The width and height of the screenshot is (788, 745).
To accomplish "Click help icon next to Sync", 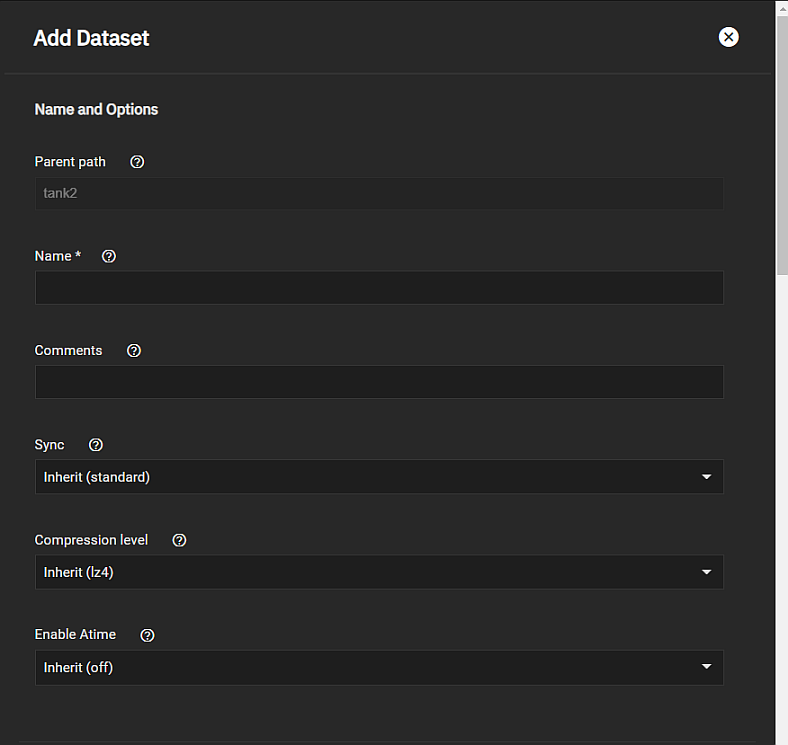I will point(96,445).
